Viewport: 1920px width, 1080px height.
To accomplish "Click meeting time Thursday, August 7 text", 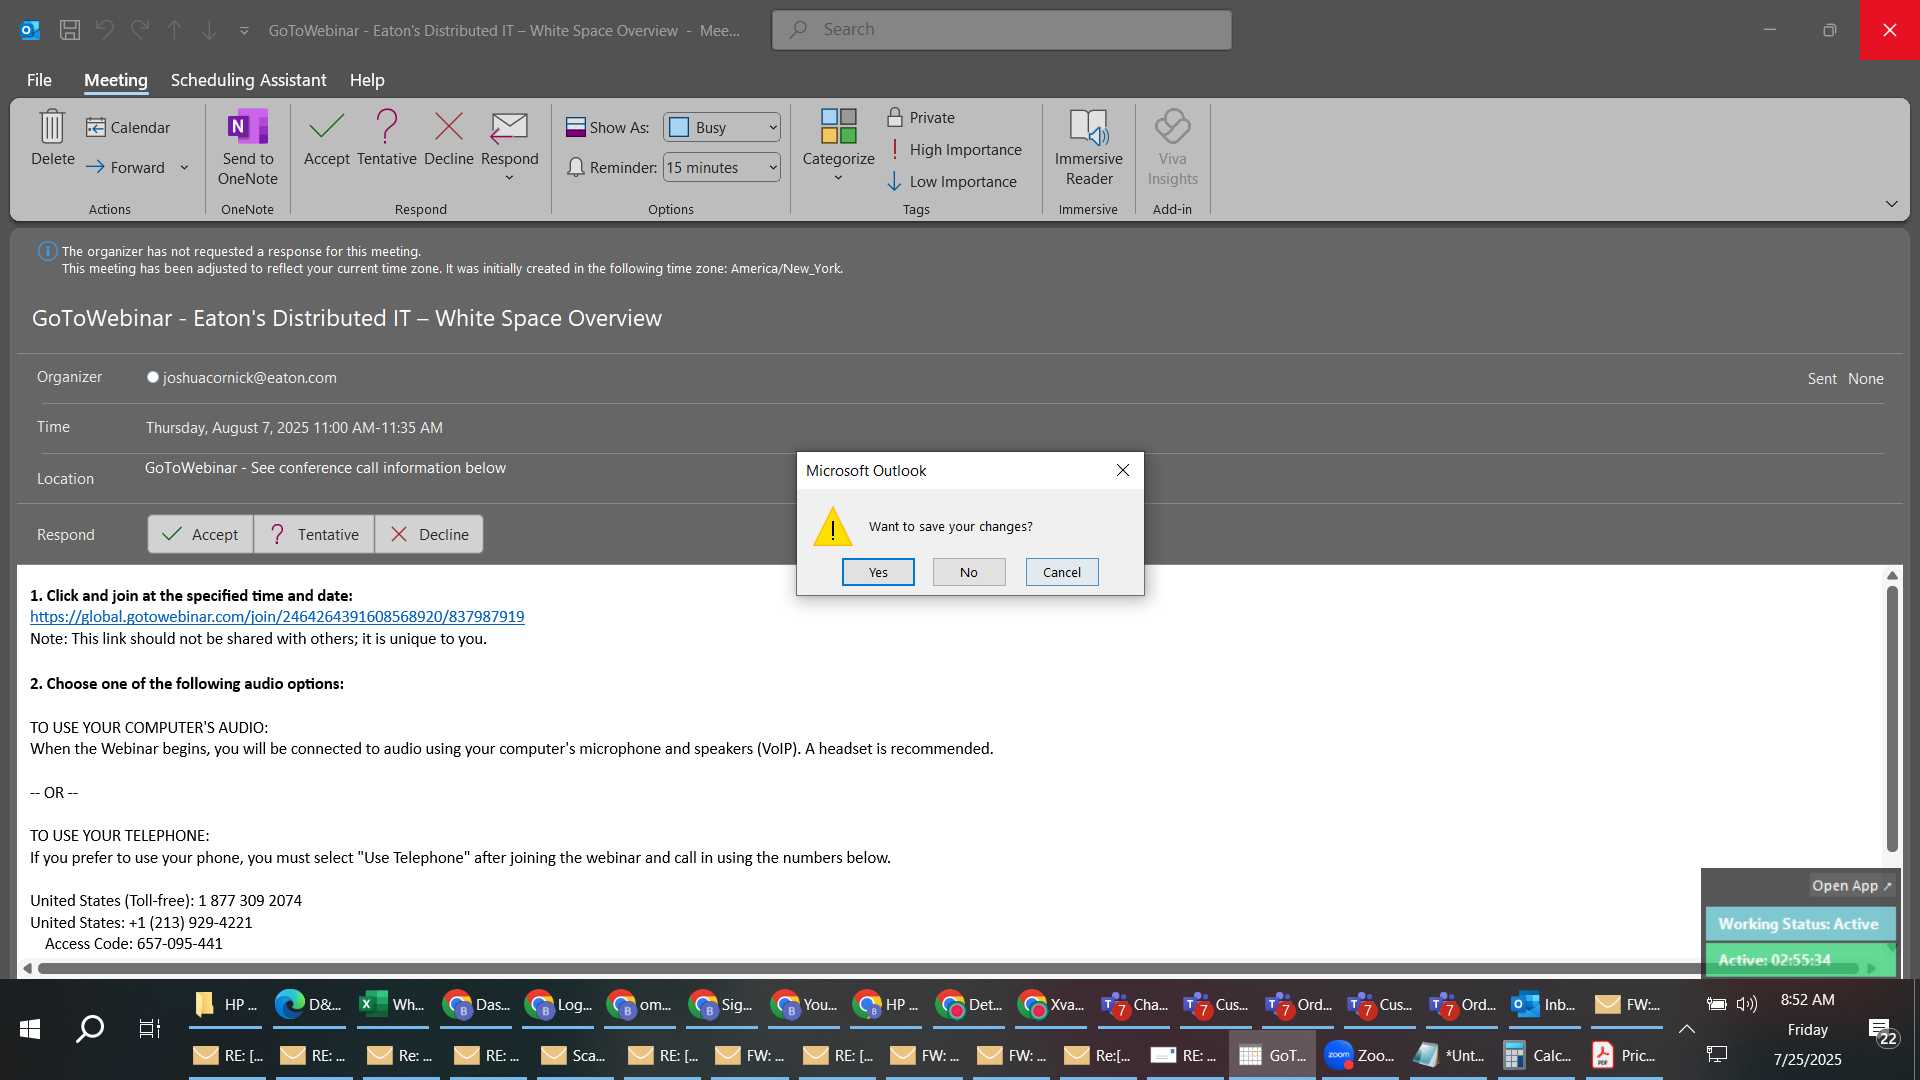I will tap(294, 428).
